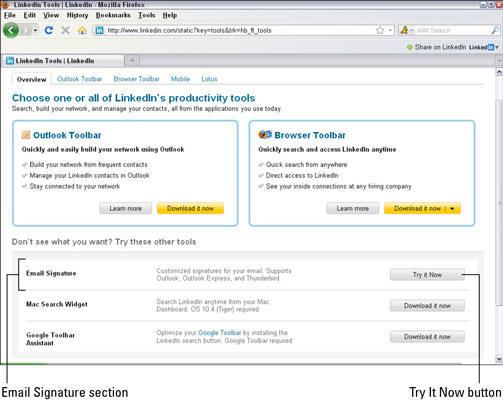This screenshot has height=400, width=503.
Task: Select the Overview page tab
Action: click(x=32, y=79)
